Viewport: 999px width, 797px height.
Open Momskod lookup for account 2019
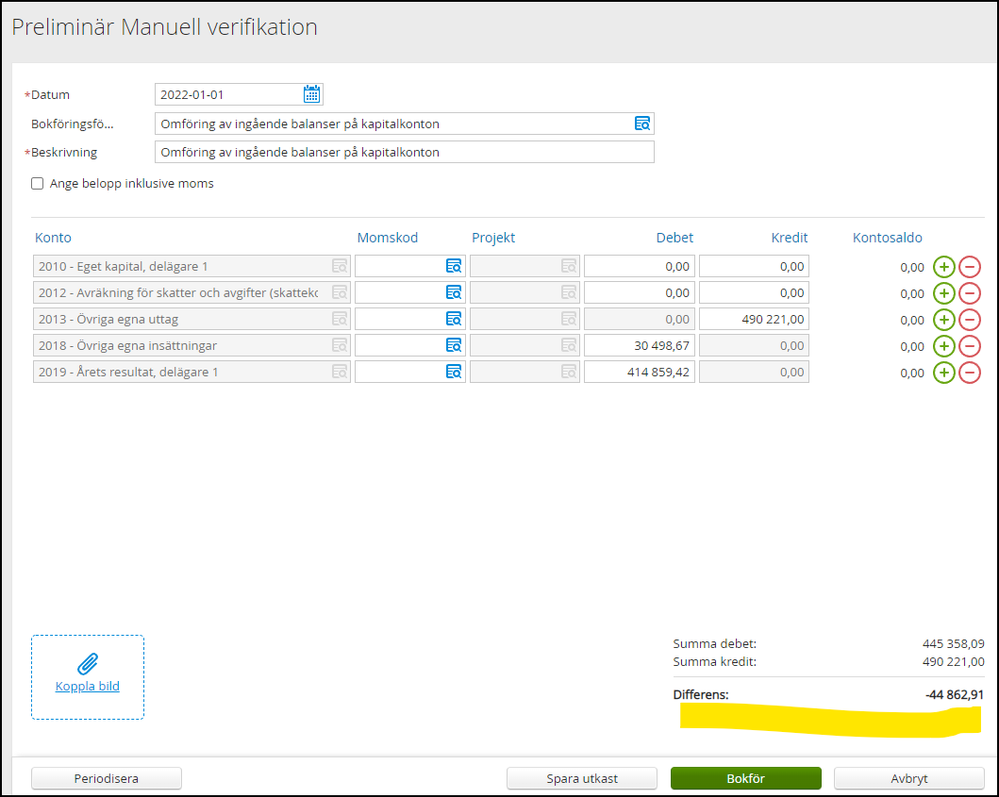454,372
